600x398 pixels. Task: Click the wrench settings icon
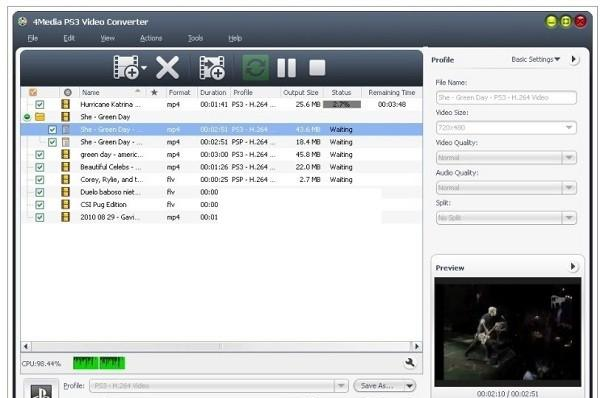(409, 362)
